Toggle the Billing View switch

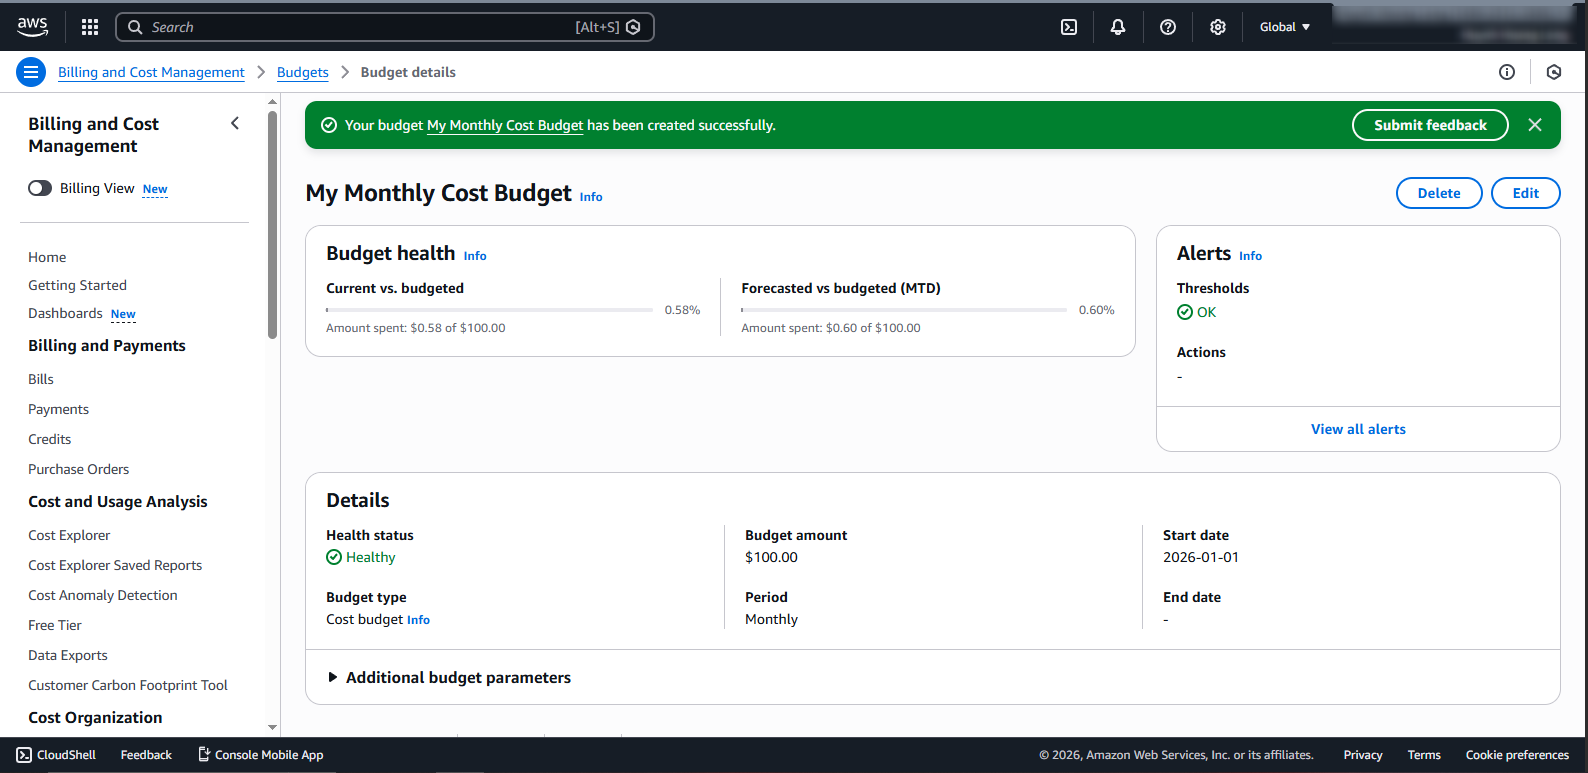[x=40, y=188]
